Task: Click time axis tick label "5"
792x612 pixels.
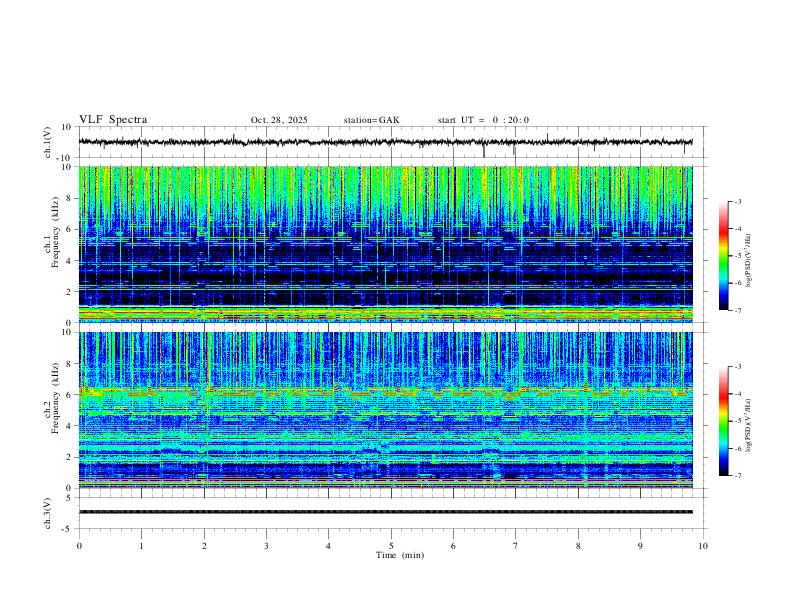Action: 391,546
